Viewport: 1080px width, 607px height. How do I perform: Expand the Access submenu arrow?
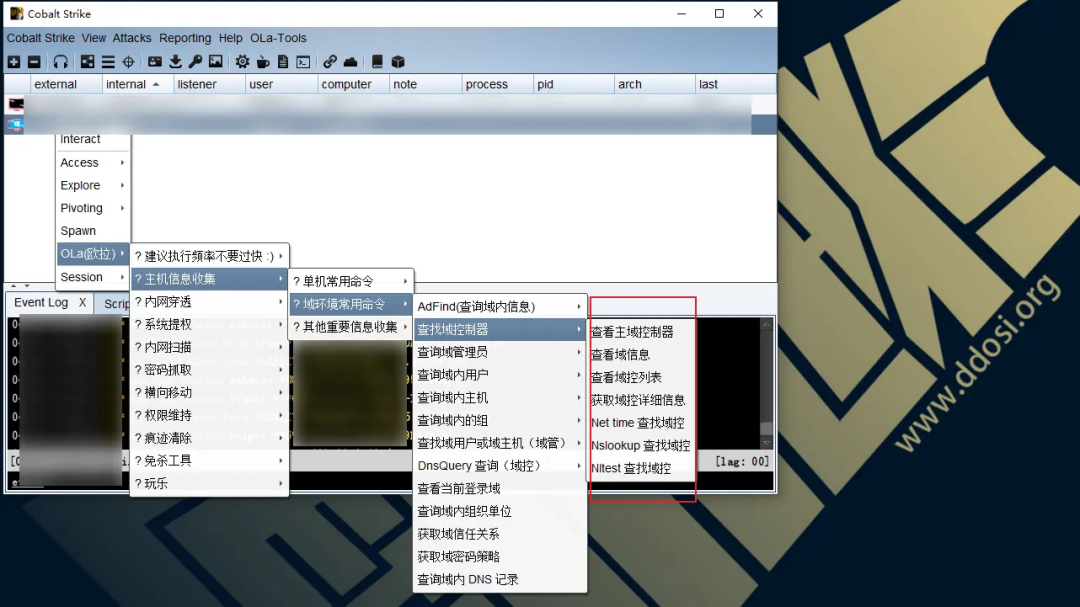pos(123,163)
